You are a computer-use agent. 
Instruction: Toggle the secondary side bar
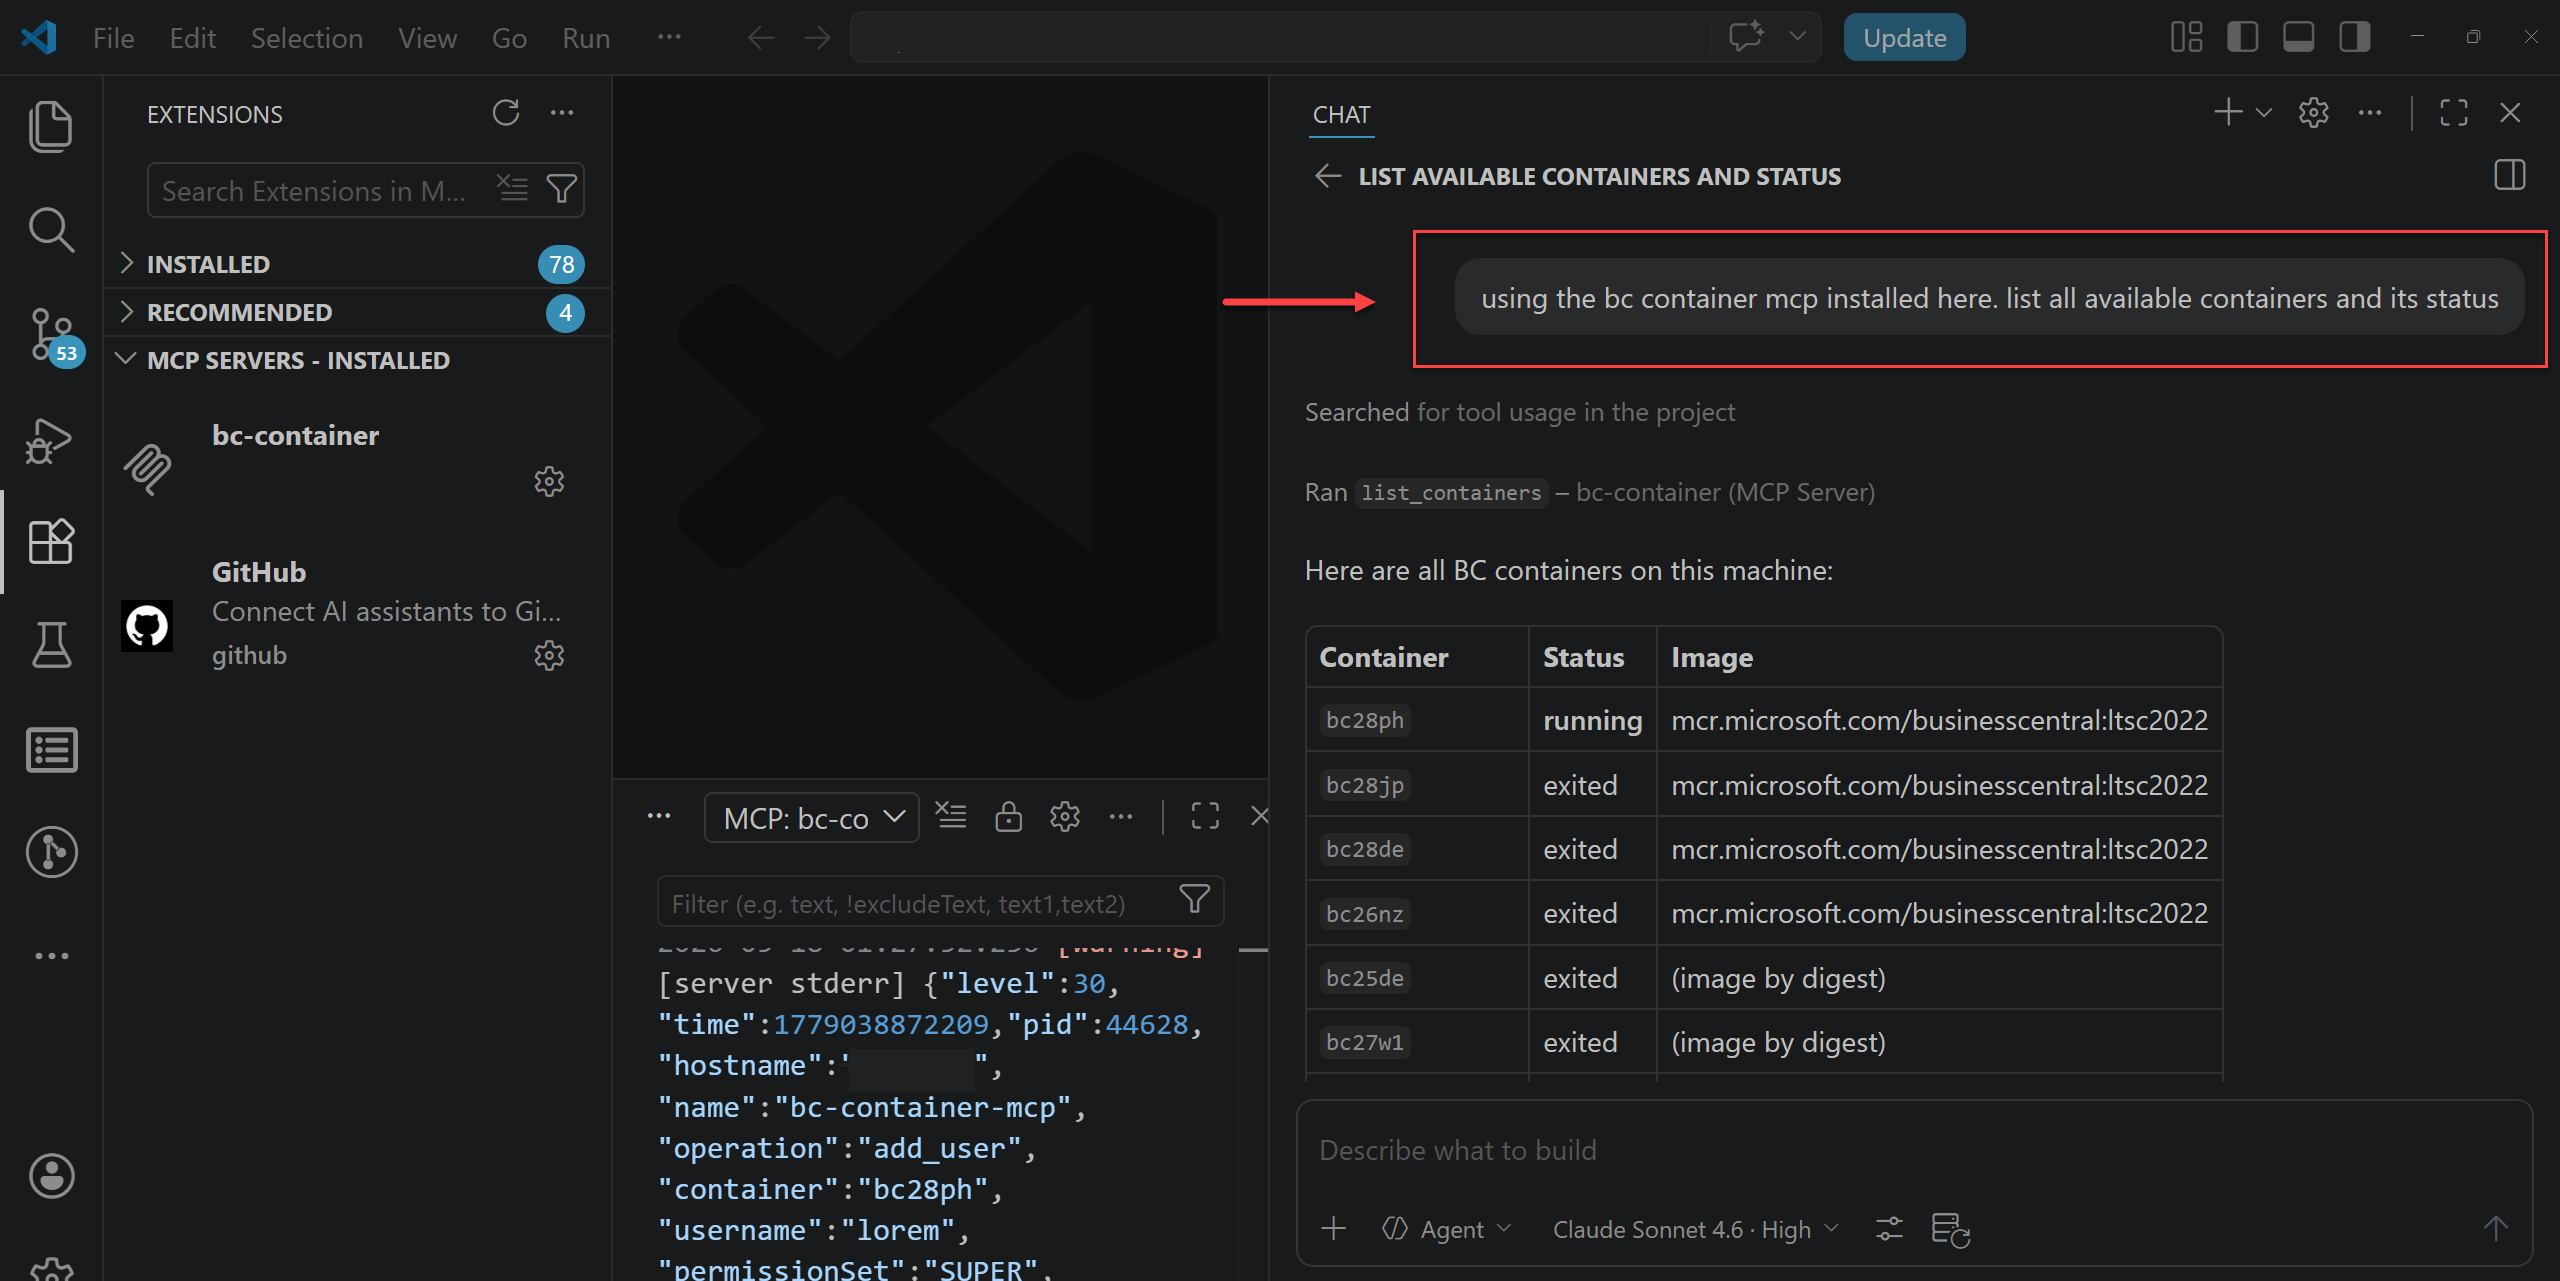(2355, 37)
